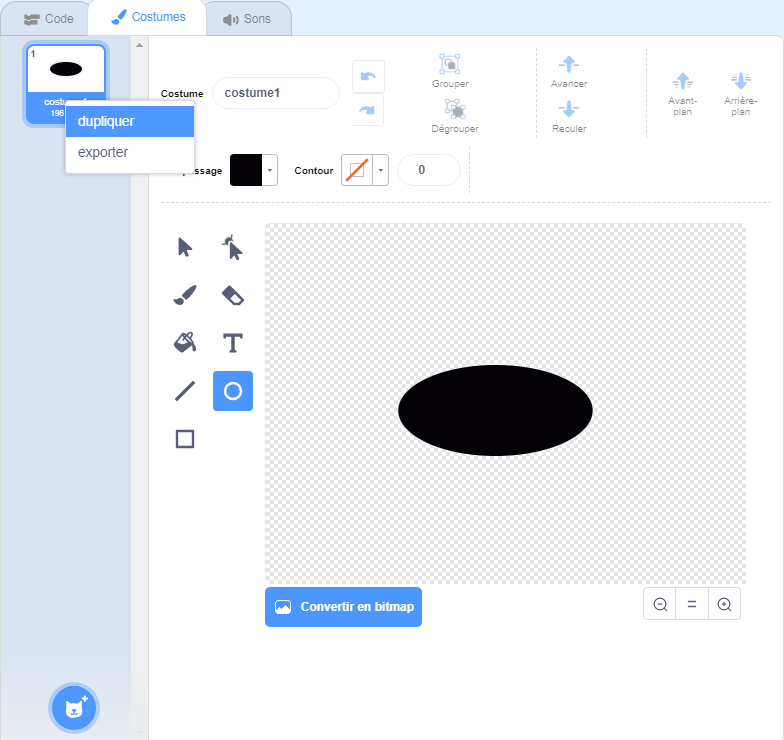The image size is (784, 740).
Task: Select the Reshape tool
Action: coord(232,247)
